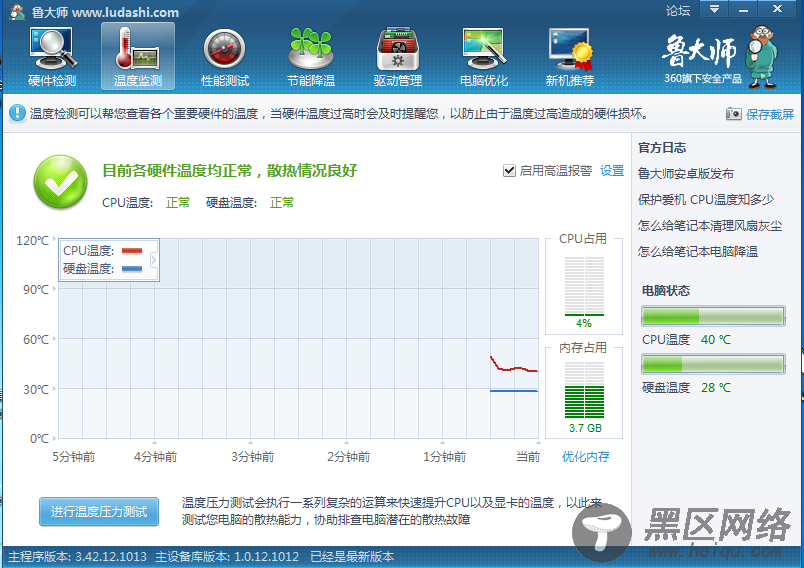
Task: Click the 3分钟前 time axis label
Action: [x=252, y=457]
